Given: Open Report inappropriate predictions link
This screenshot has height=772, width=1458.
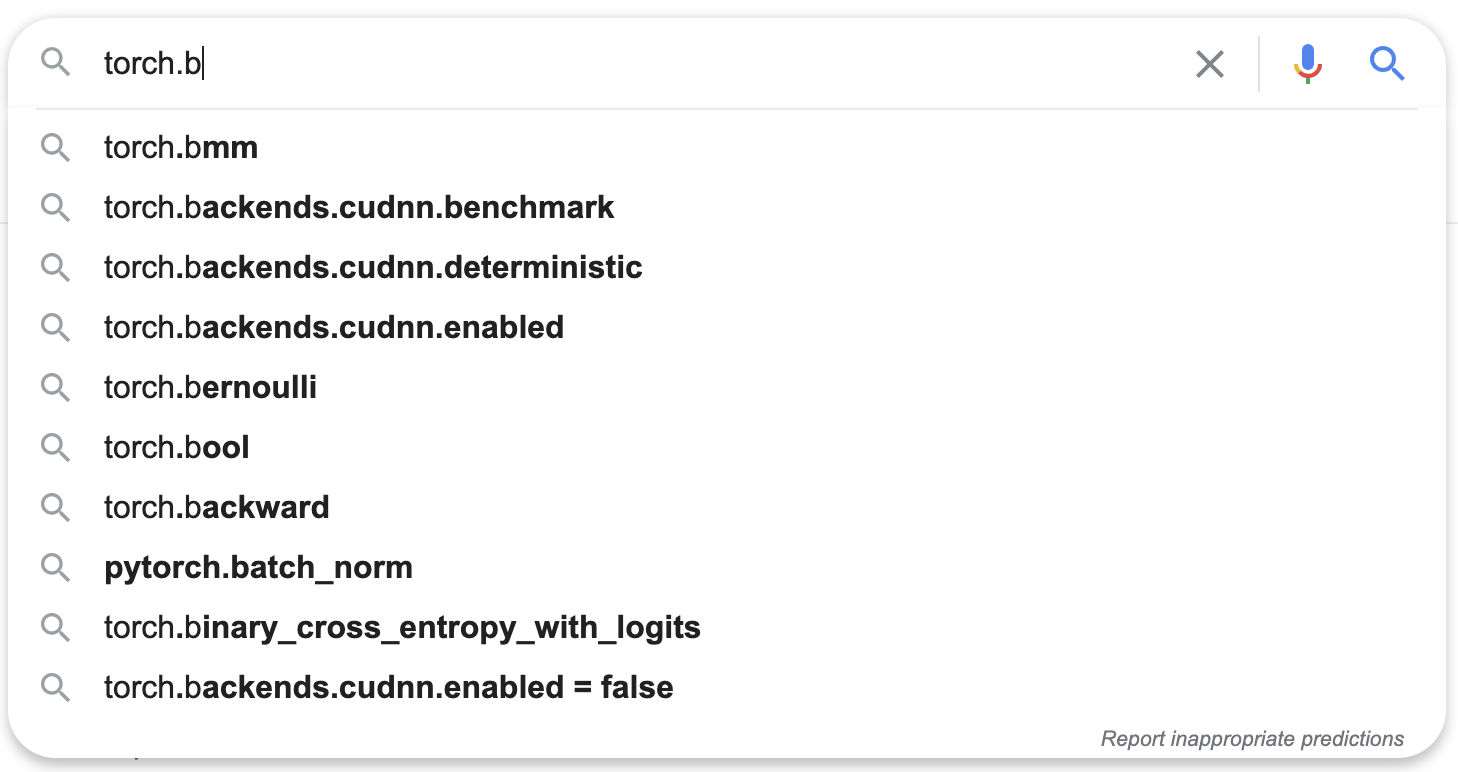Looking at the screenshot, I should tap(1252, 739).
